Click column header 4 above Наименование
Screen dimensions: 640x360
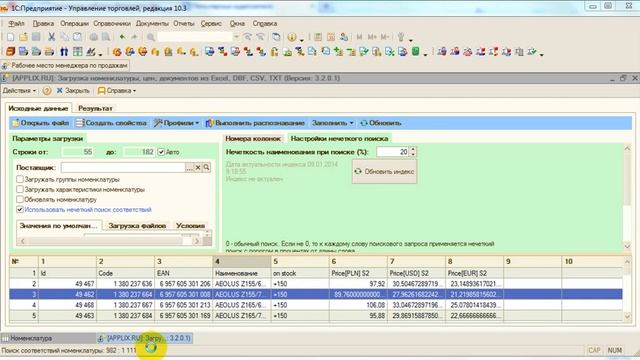pos(242,262)
